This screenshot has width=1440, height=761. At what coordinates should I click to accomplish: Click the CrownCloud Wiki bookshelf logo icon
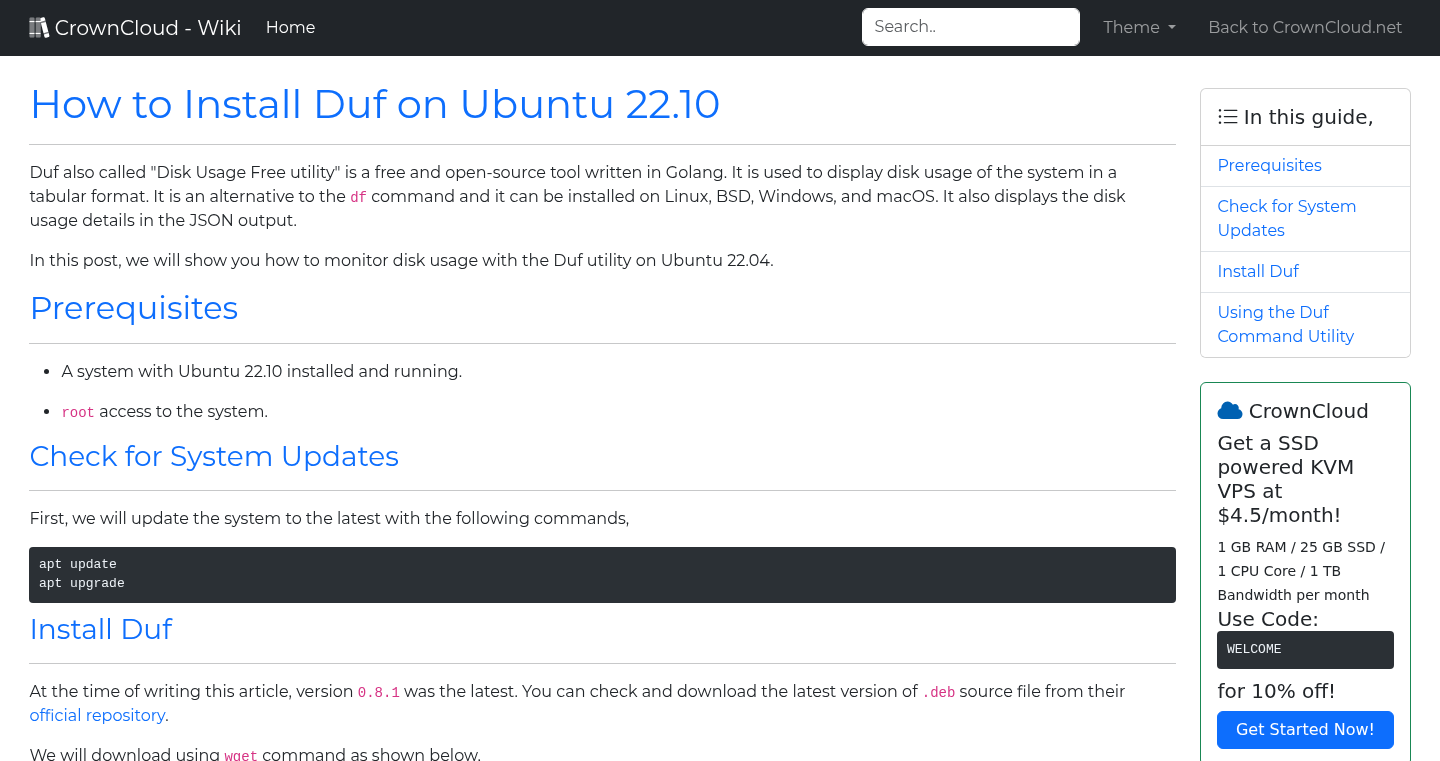[39, 26]
